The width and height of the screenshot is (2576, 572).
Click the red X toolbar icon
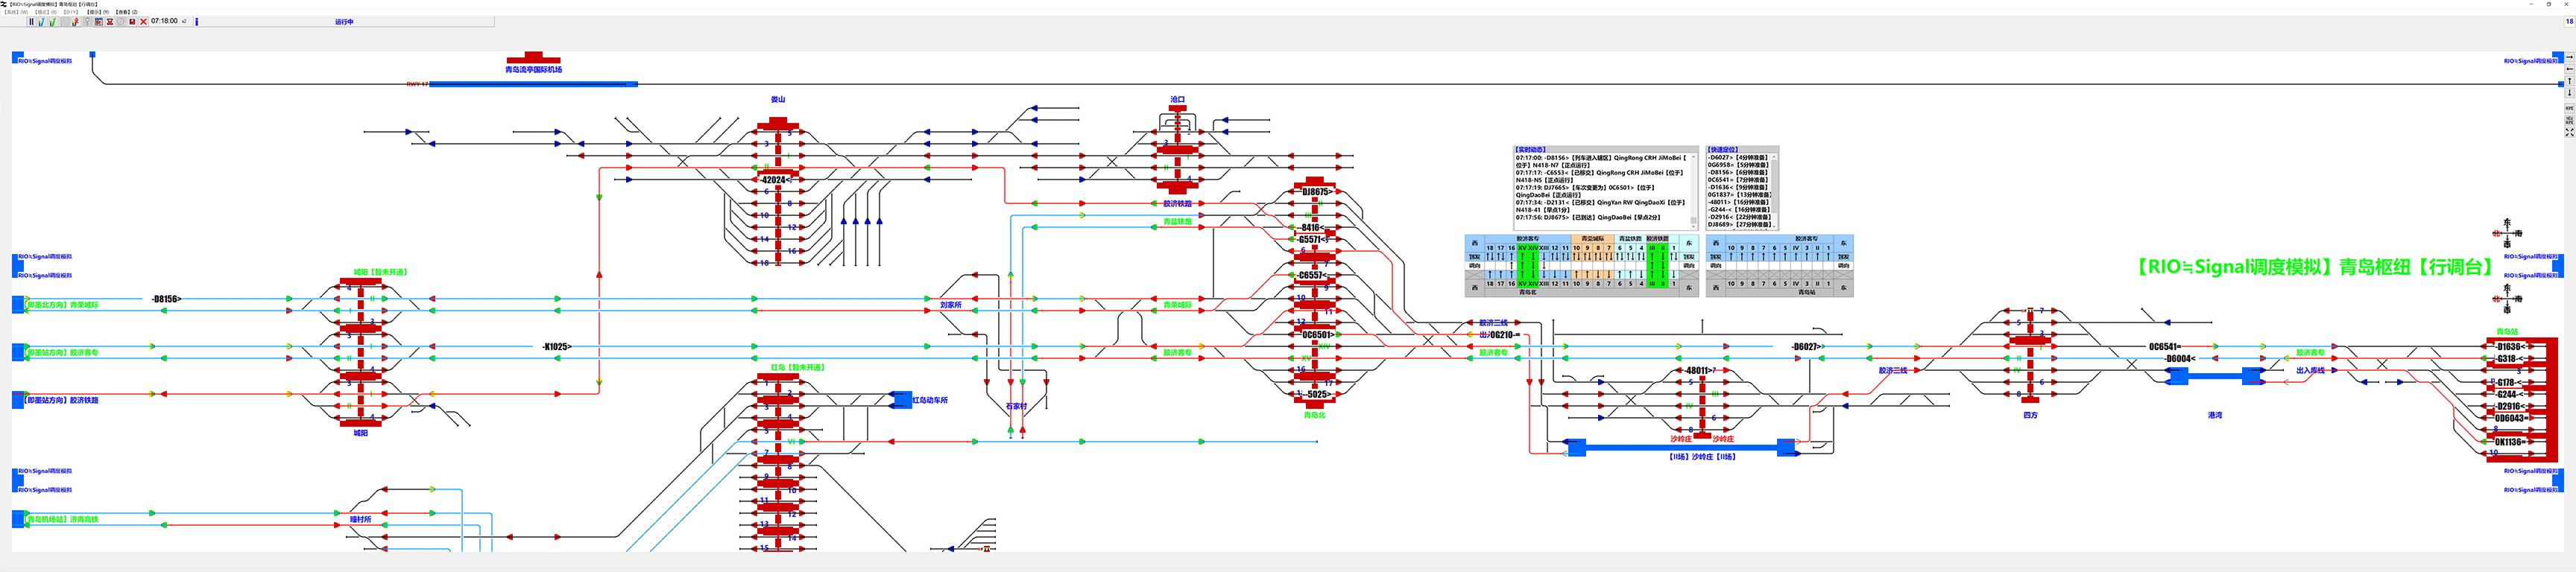click(143, 21)
